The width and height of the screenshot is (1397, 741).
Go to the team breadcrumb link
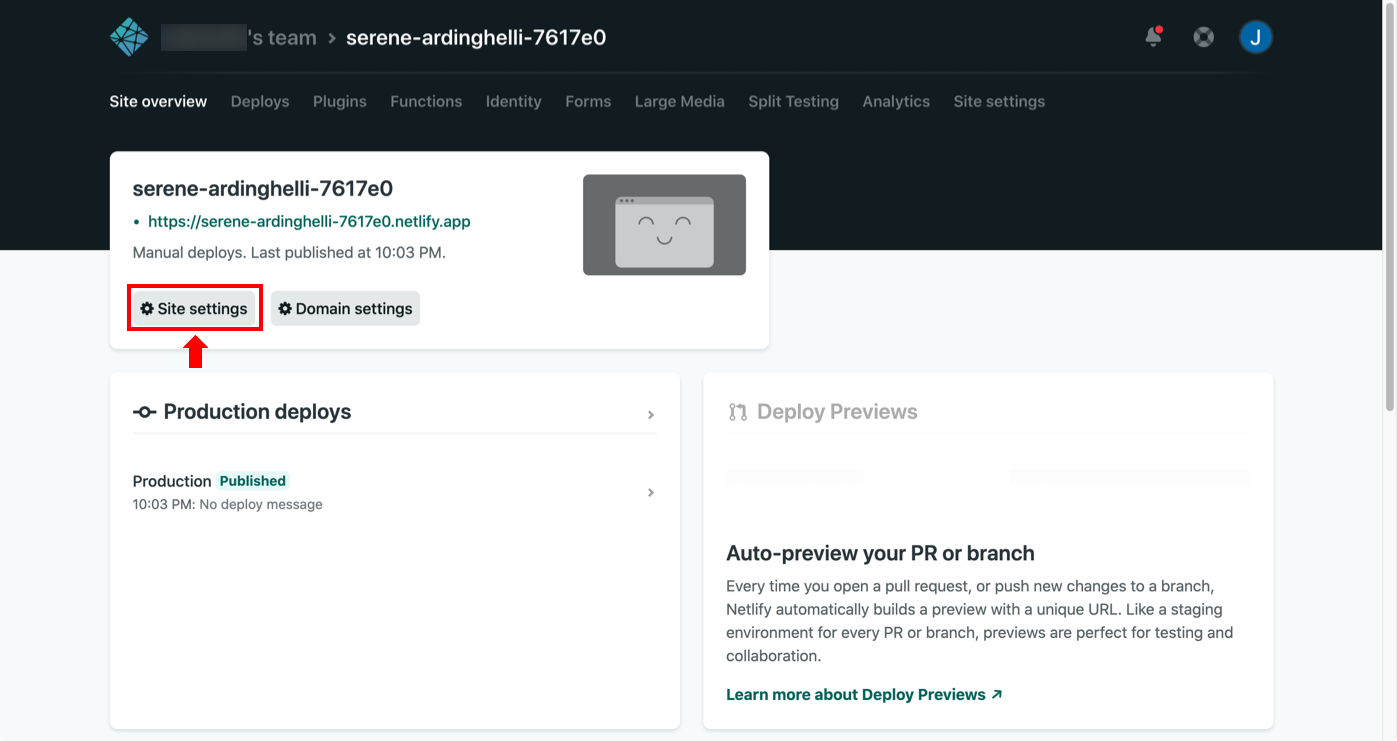pyautogui.click(x=239, y=38)
